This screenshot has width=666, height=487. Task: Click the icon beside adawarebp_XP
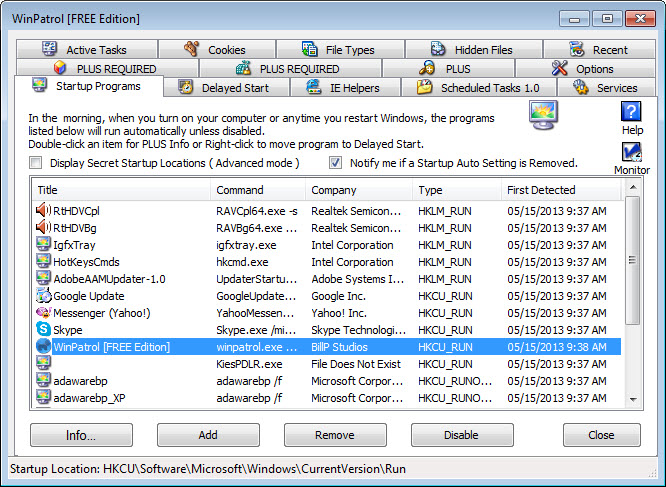(43, 397)
